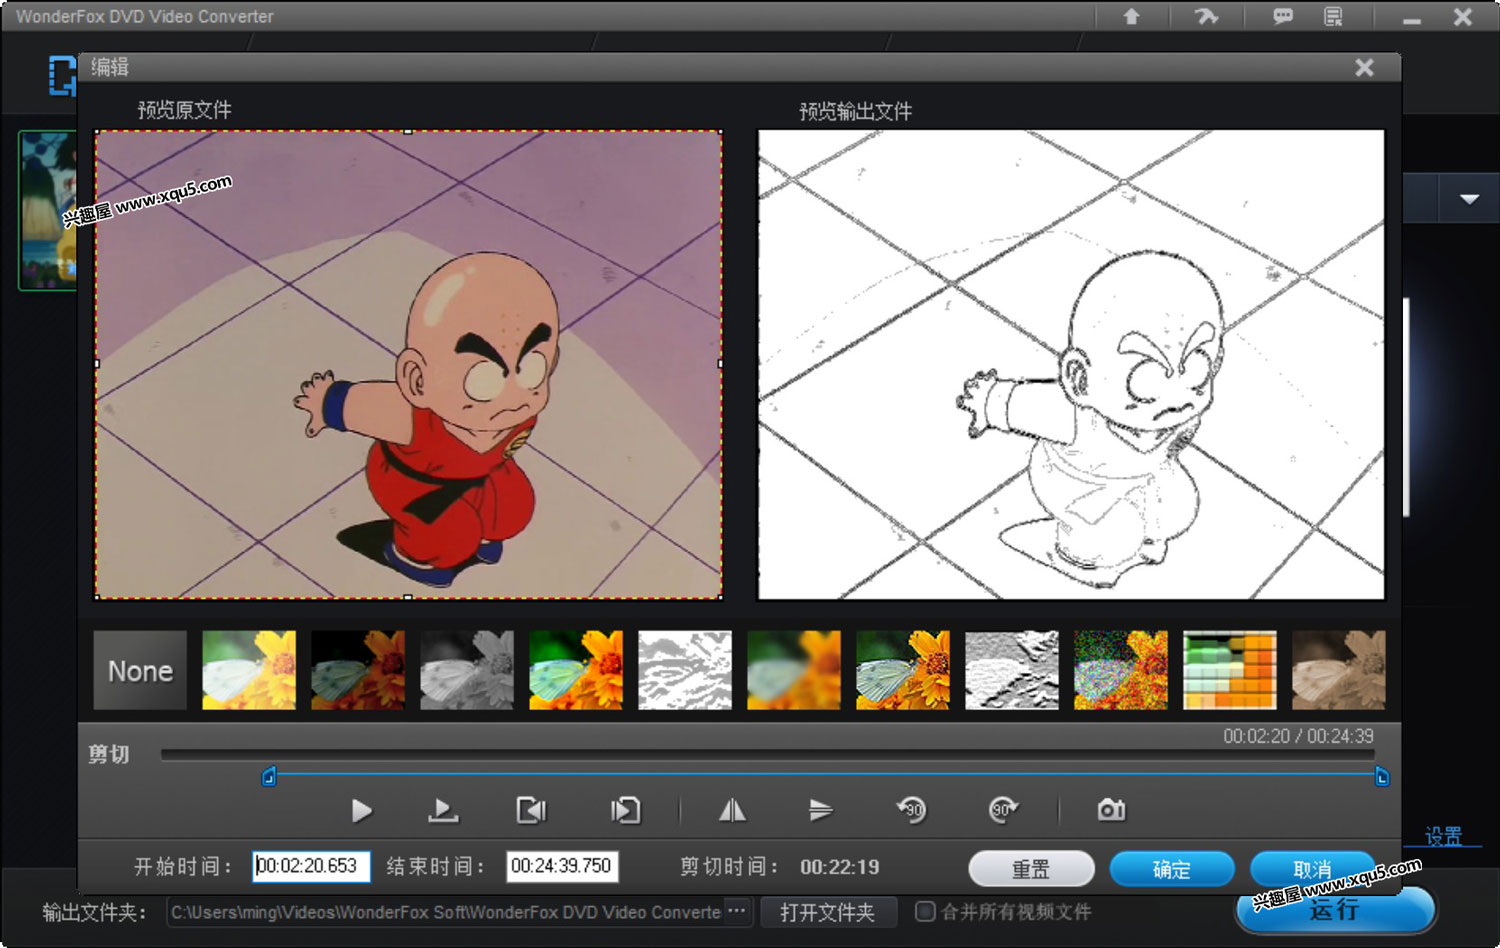Click the 重置 reset button
Image resolution: width=1500 pixels, height=948 pixels.
1031,868
